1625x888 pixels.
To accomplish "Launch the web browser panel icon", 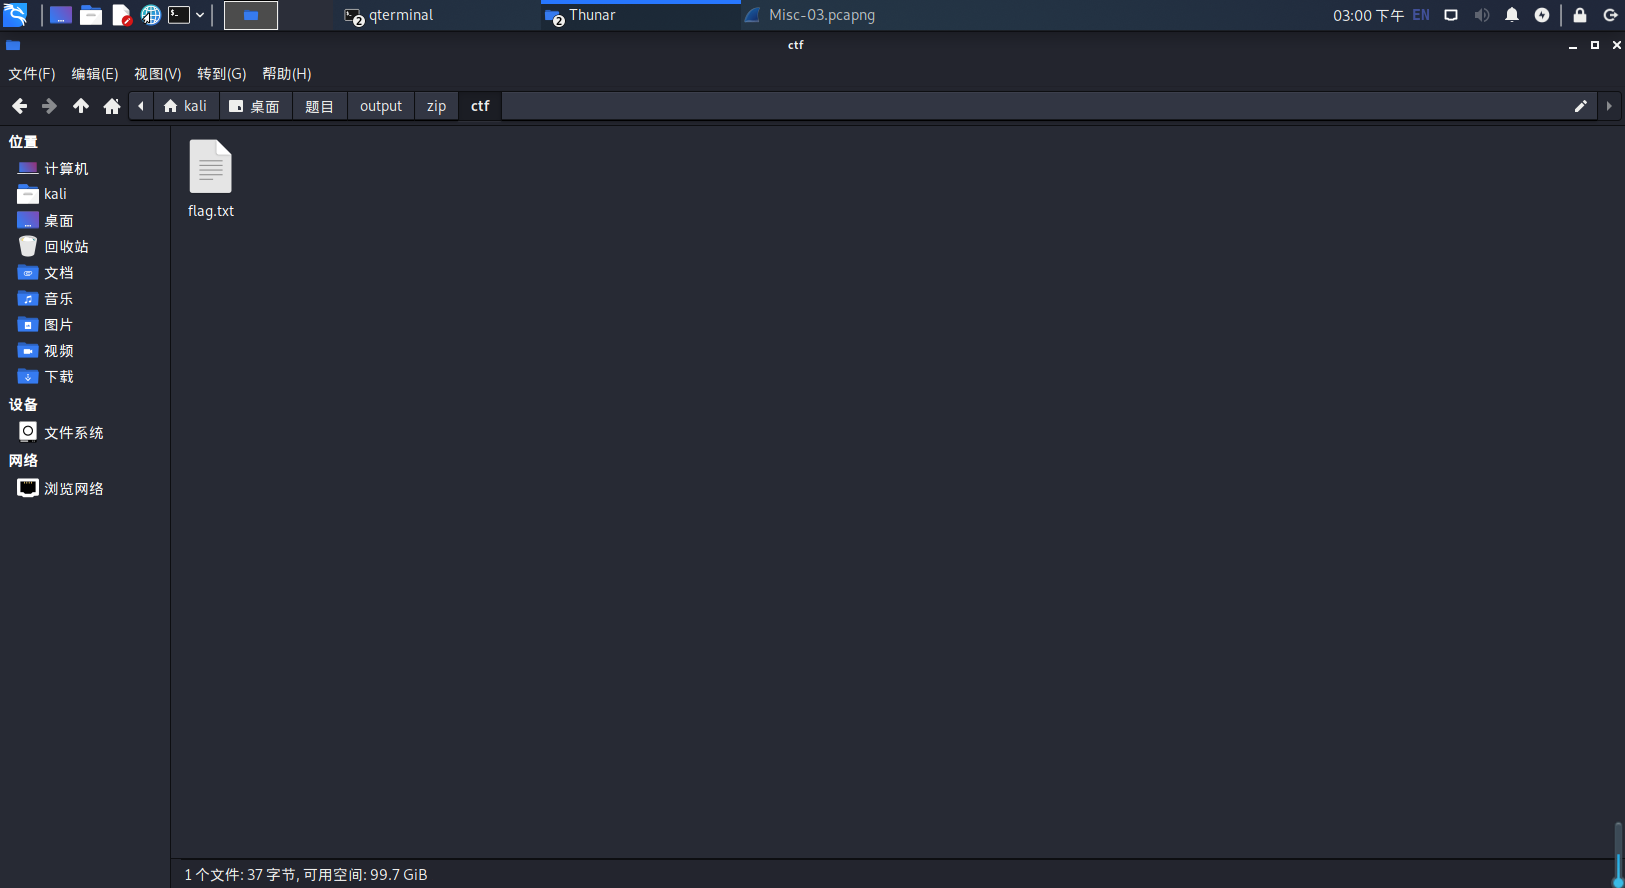I will pyautogui.click(x=150, y=15).
